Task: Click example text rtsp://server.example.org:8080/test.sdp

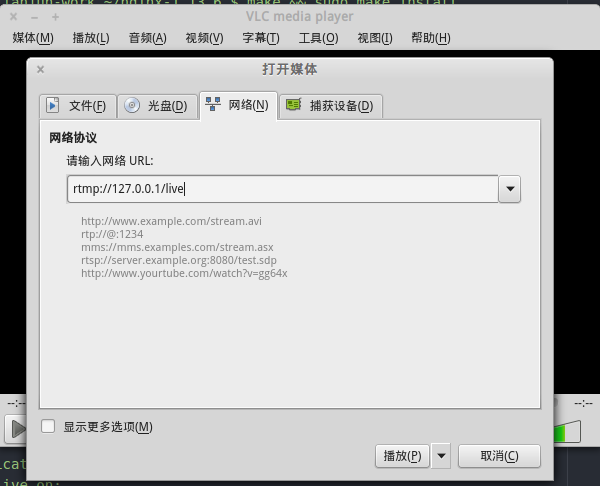Action: click(179, 260)
